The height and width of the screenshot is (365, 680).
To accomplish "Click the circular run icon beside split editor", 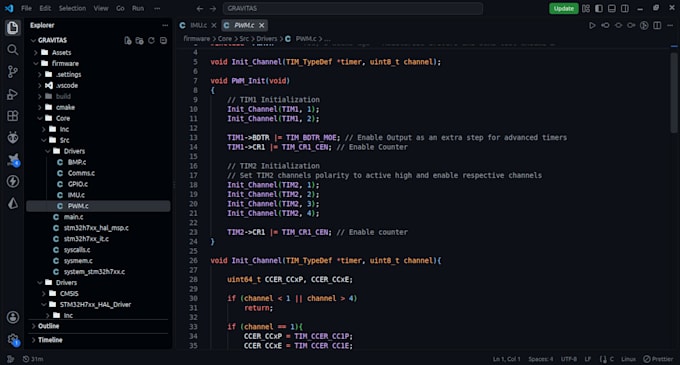I will [644, 26].
